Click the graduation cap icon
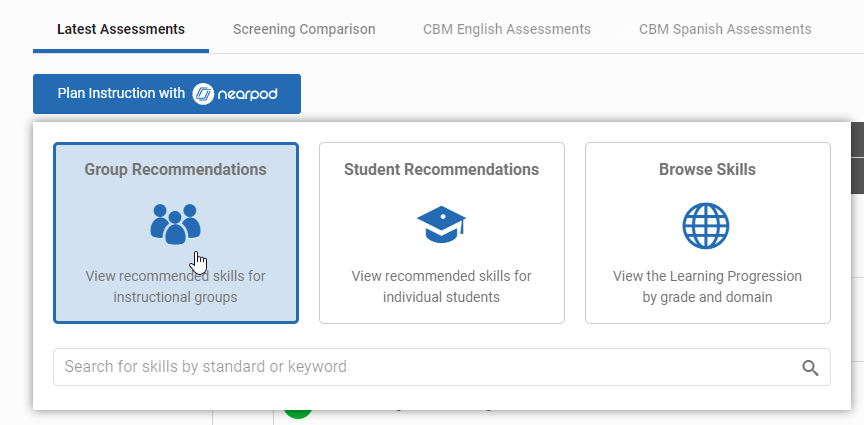The image size is (864, 425). point(441,224)
